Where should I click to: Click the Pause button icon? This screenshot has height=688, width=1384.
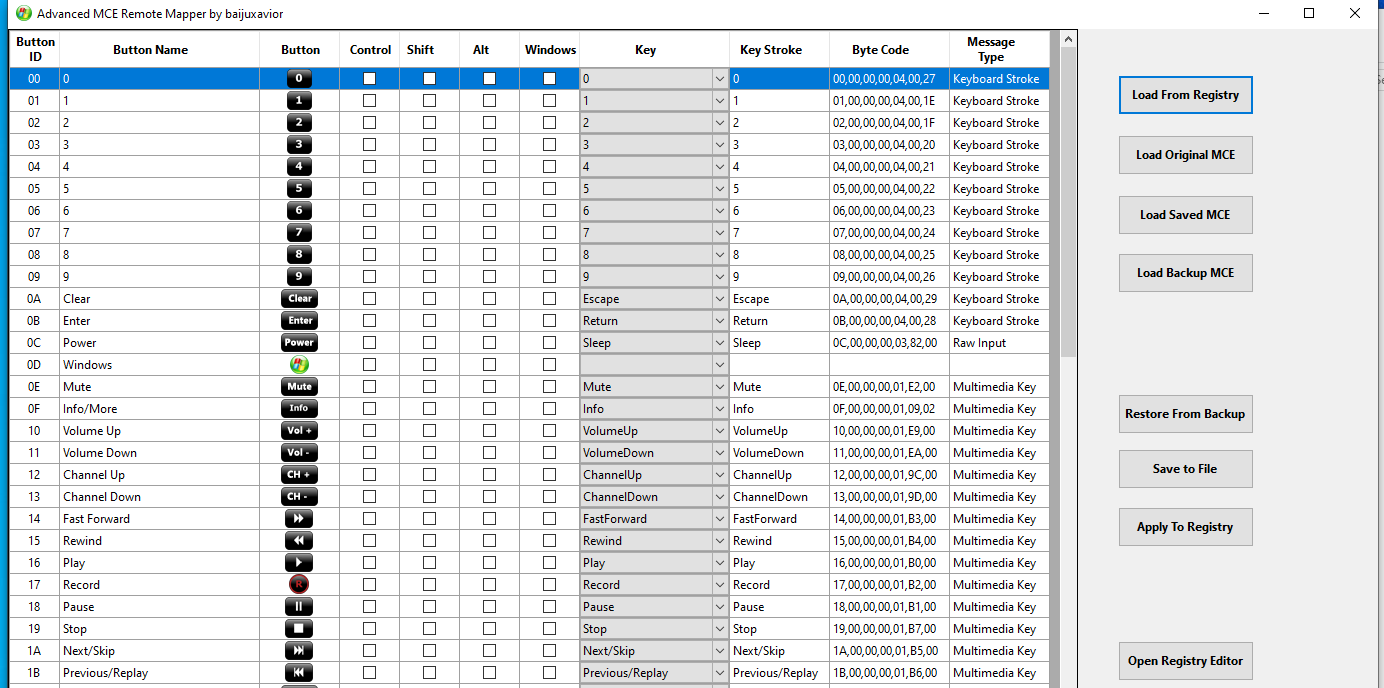(299, 606)
